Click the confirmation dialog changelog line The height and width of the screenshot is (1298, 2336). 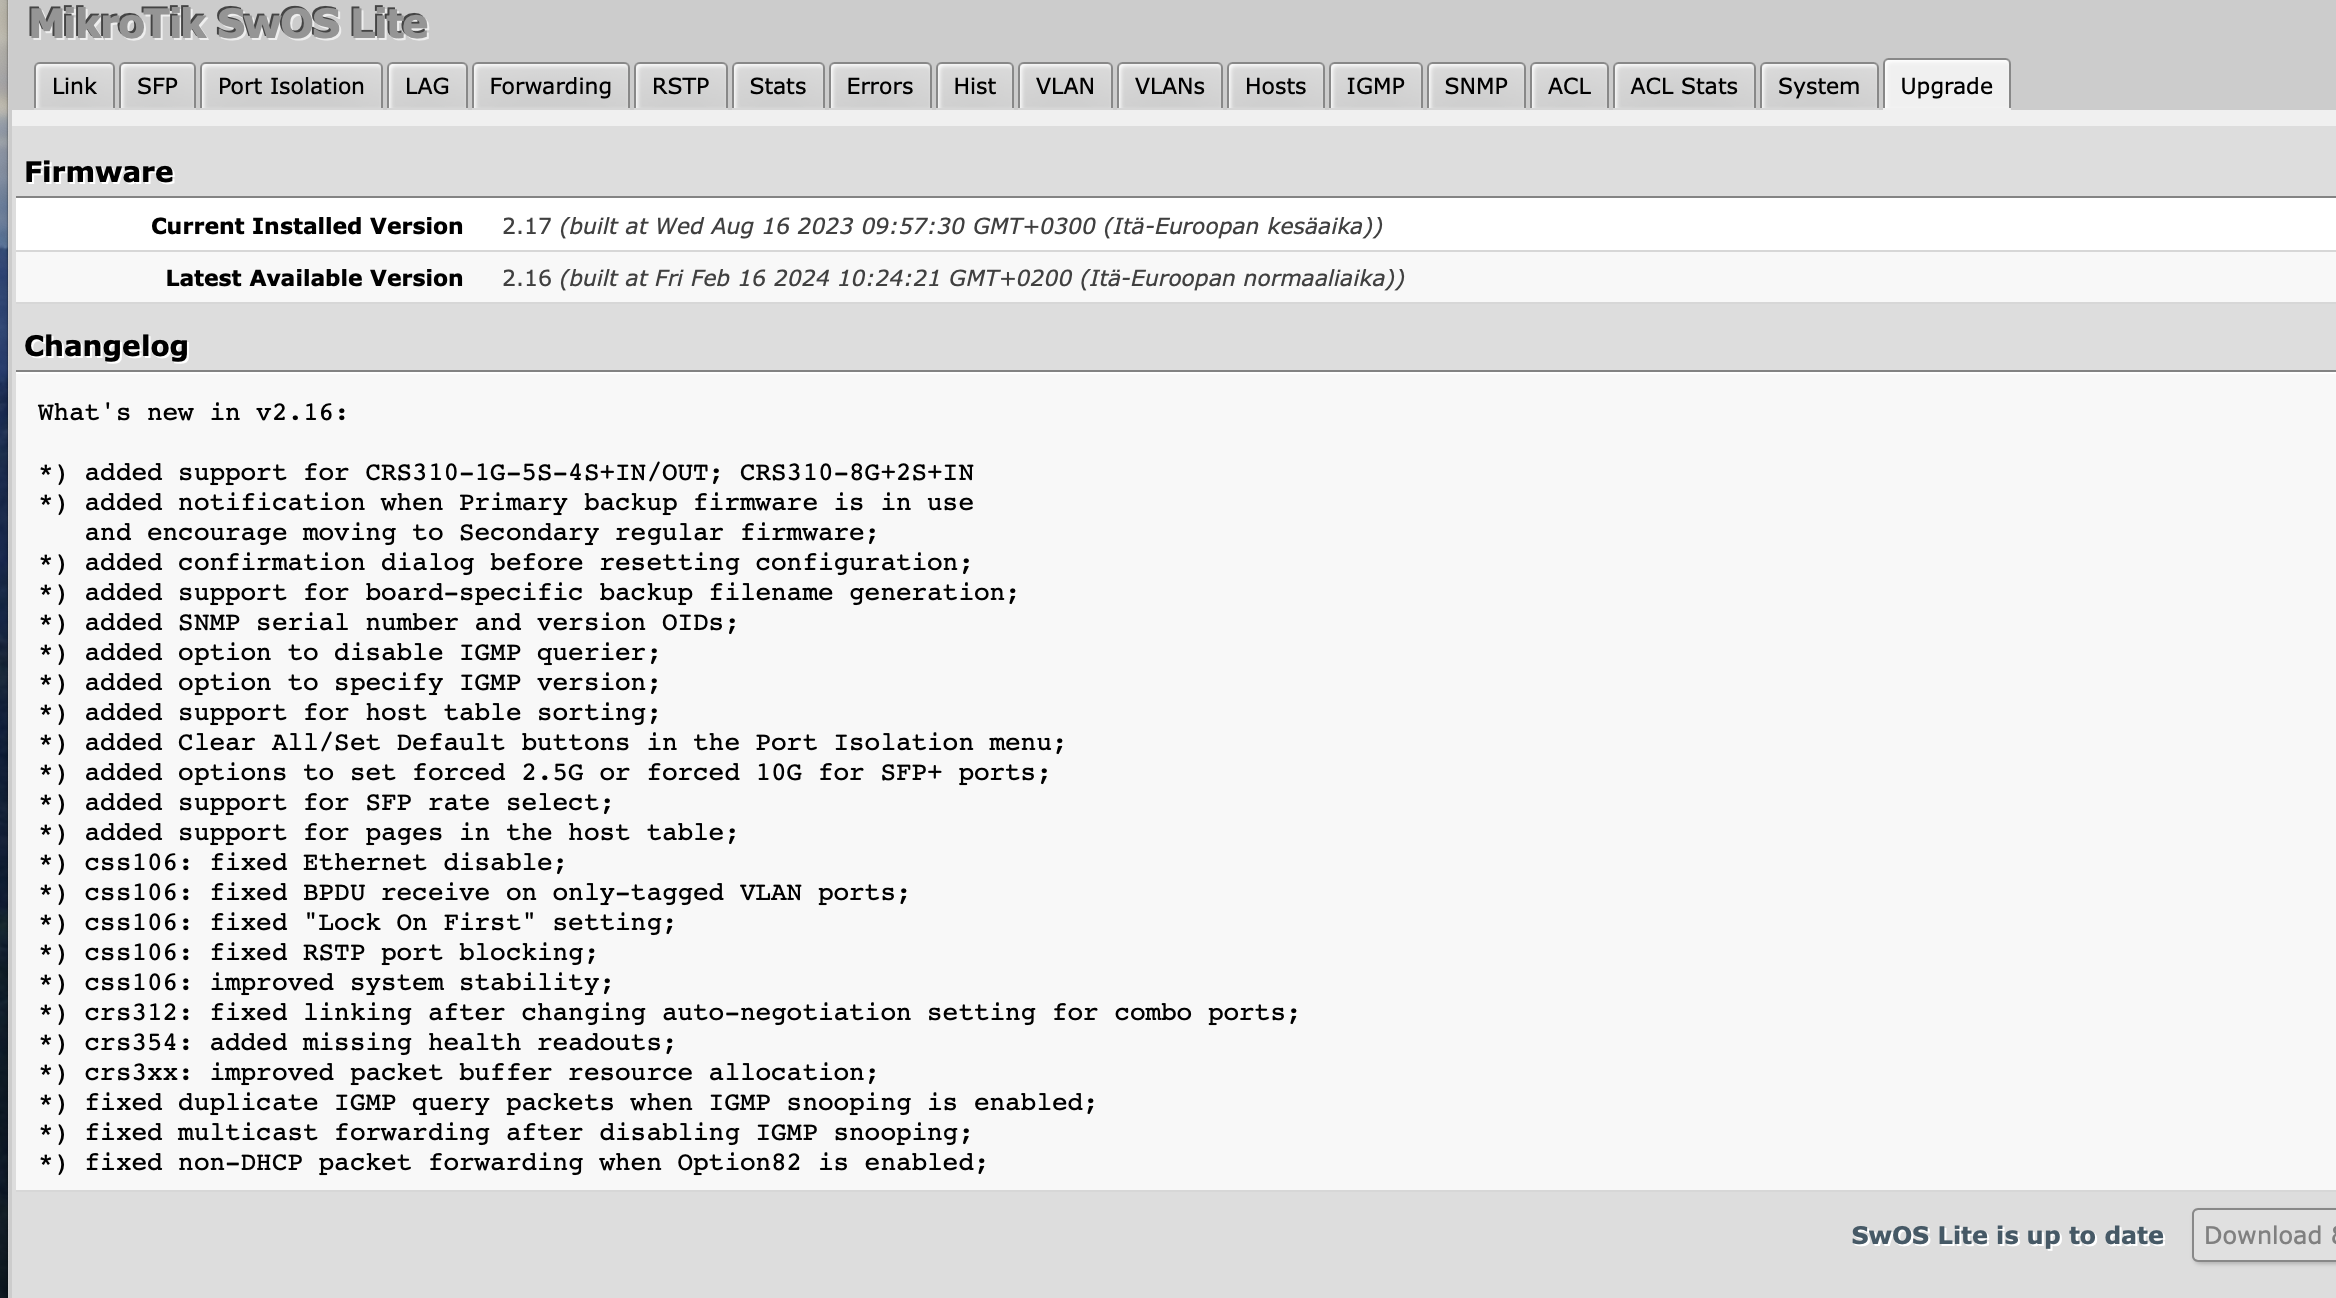pyautogui.click(x=505, y=562)
